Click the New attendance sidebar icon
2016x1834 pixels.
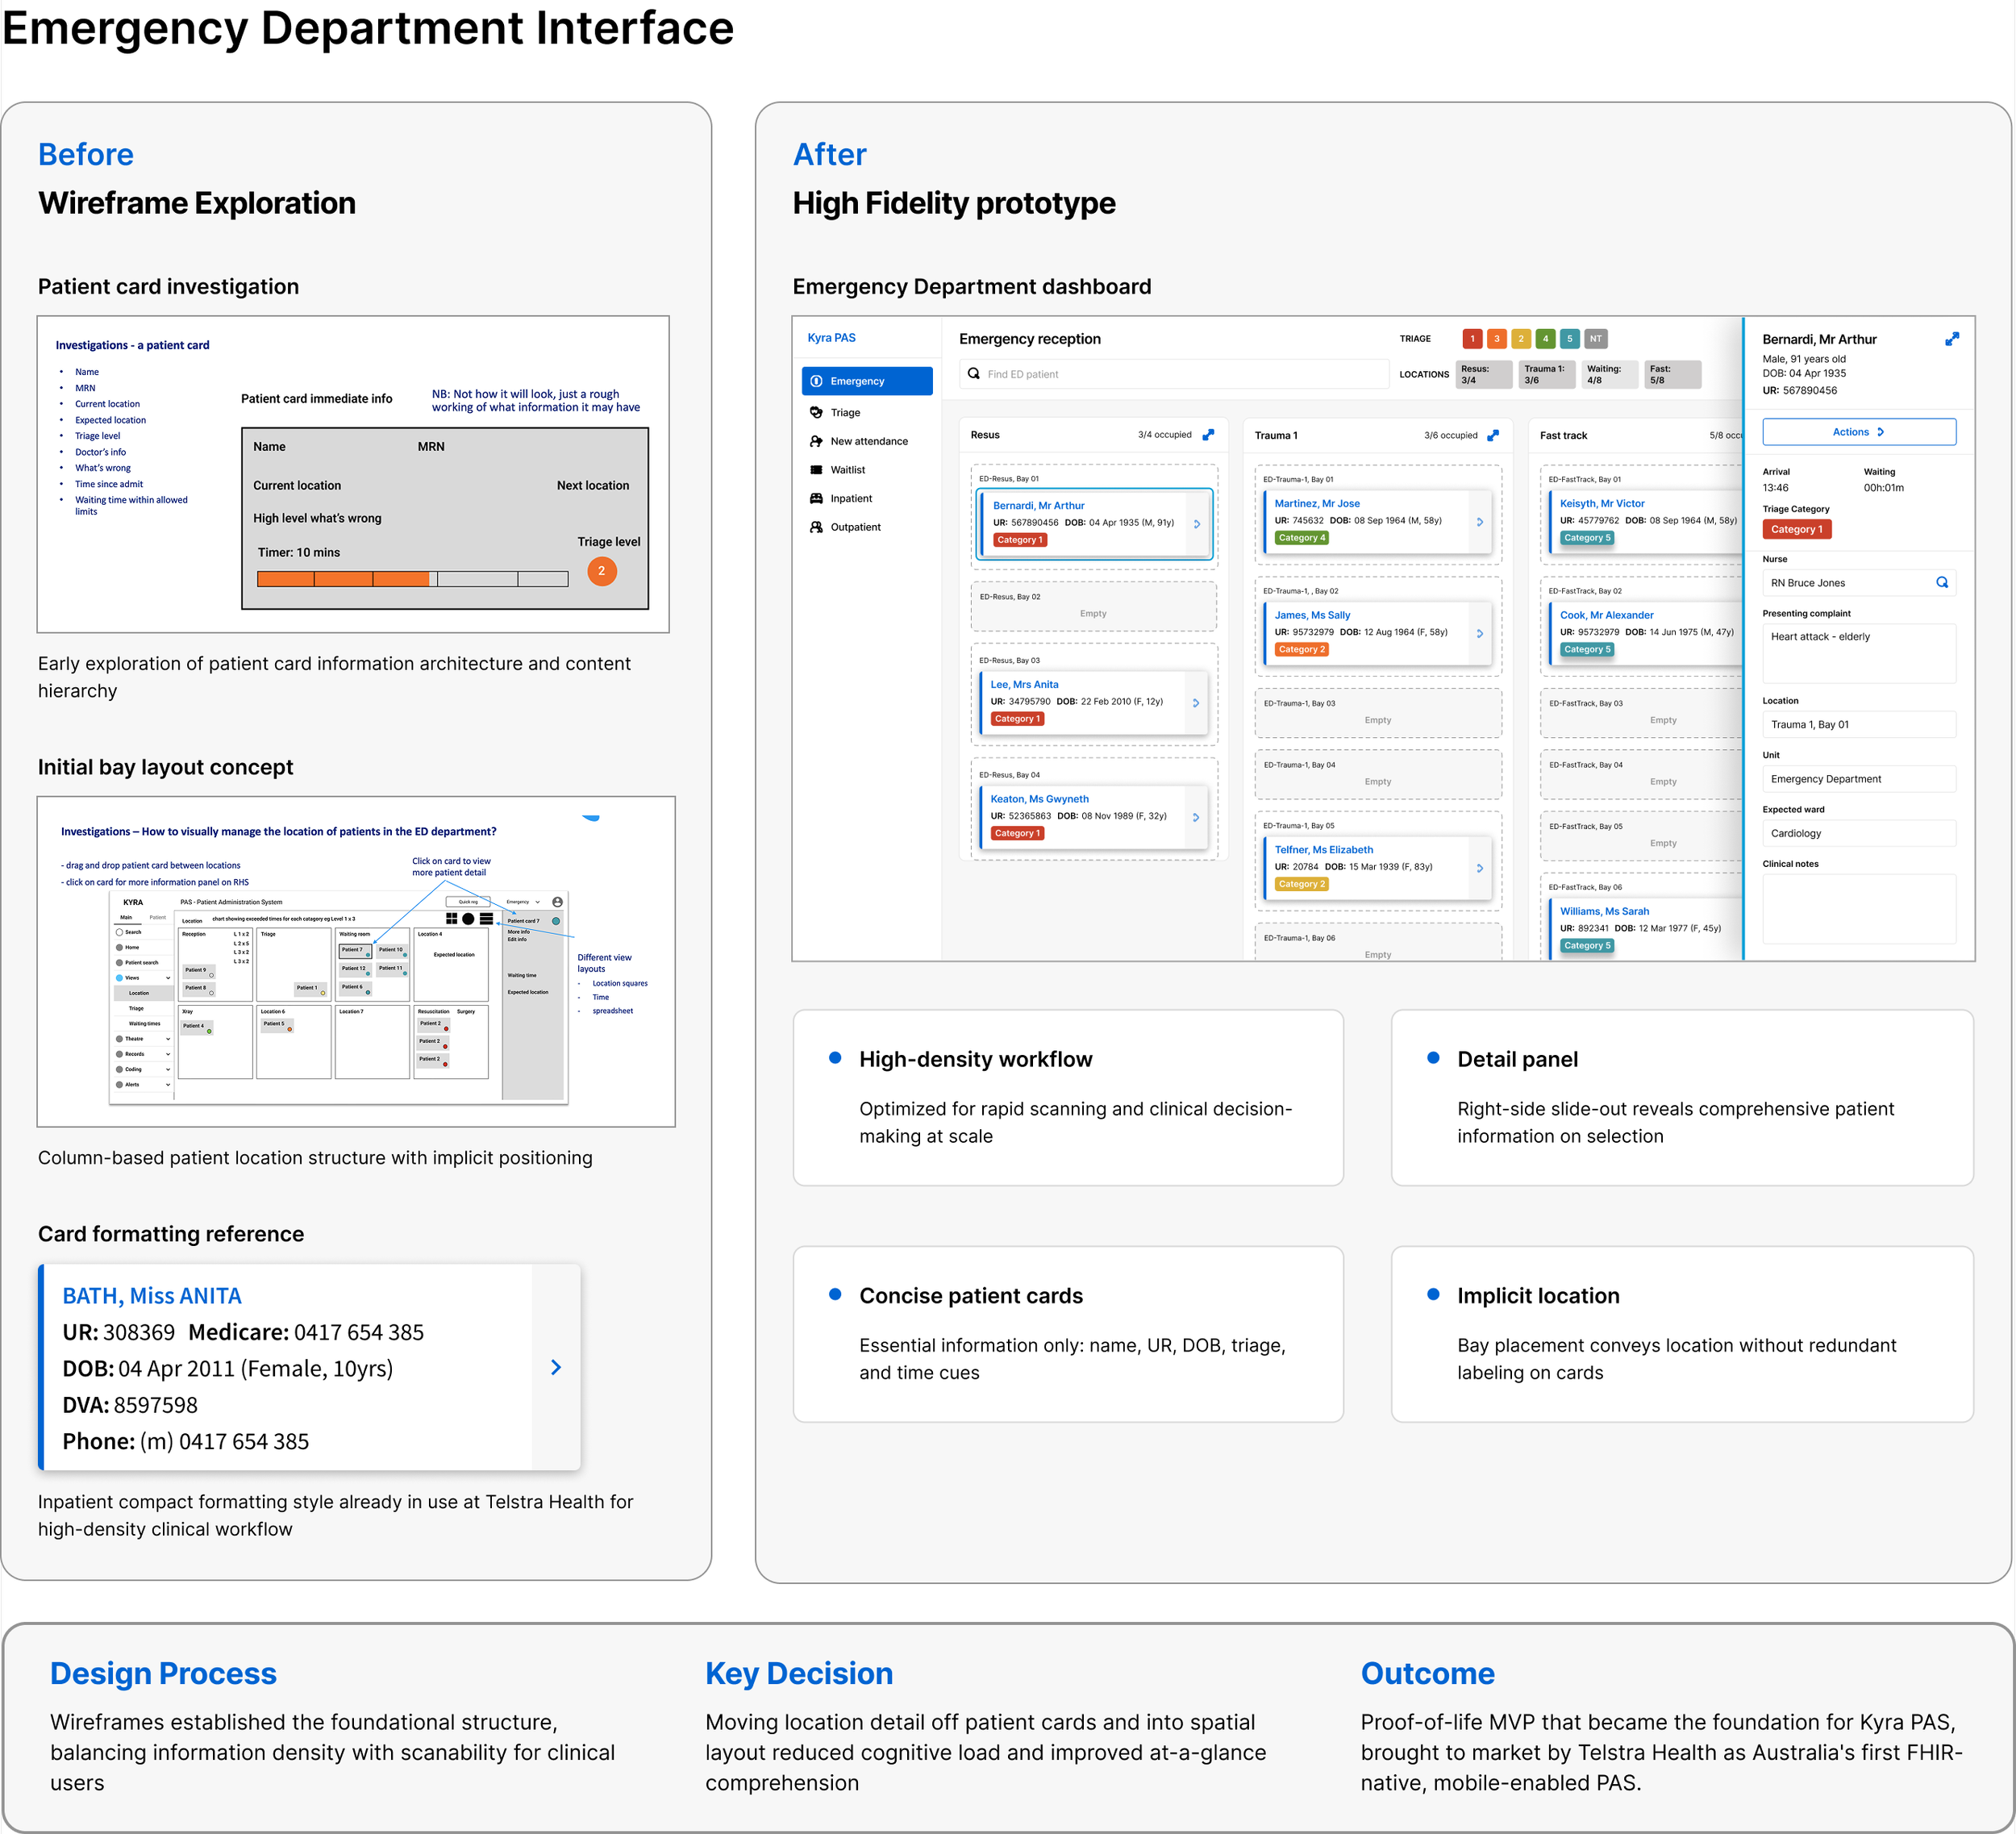coord(816,441)
